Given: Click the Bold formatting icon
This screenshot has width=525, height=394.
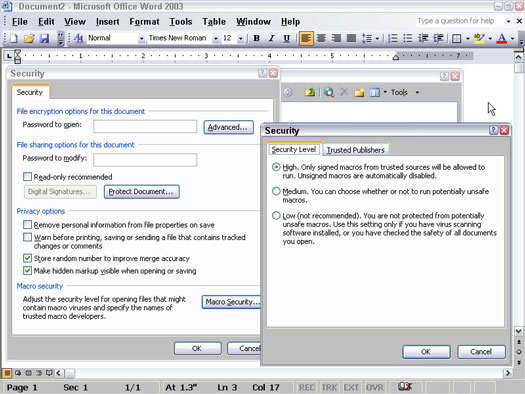Looking at the screenshot, I should click(256, 38).
